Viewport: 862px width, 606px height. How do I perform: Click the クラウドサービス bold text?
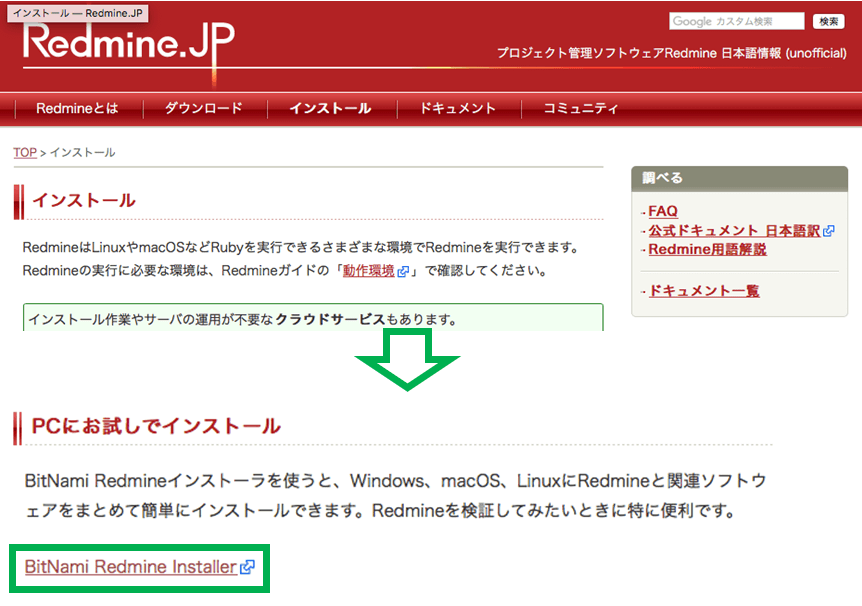330,319
